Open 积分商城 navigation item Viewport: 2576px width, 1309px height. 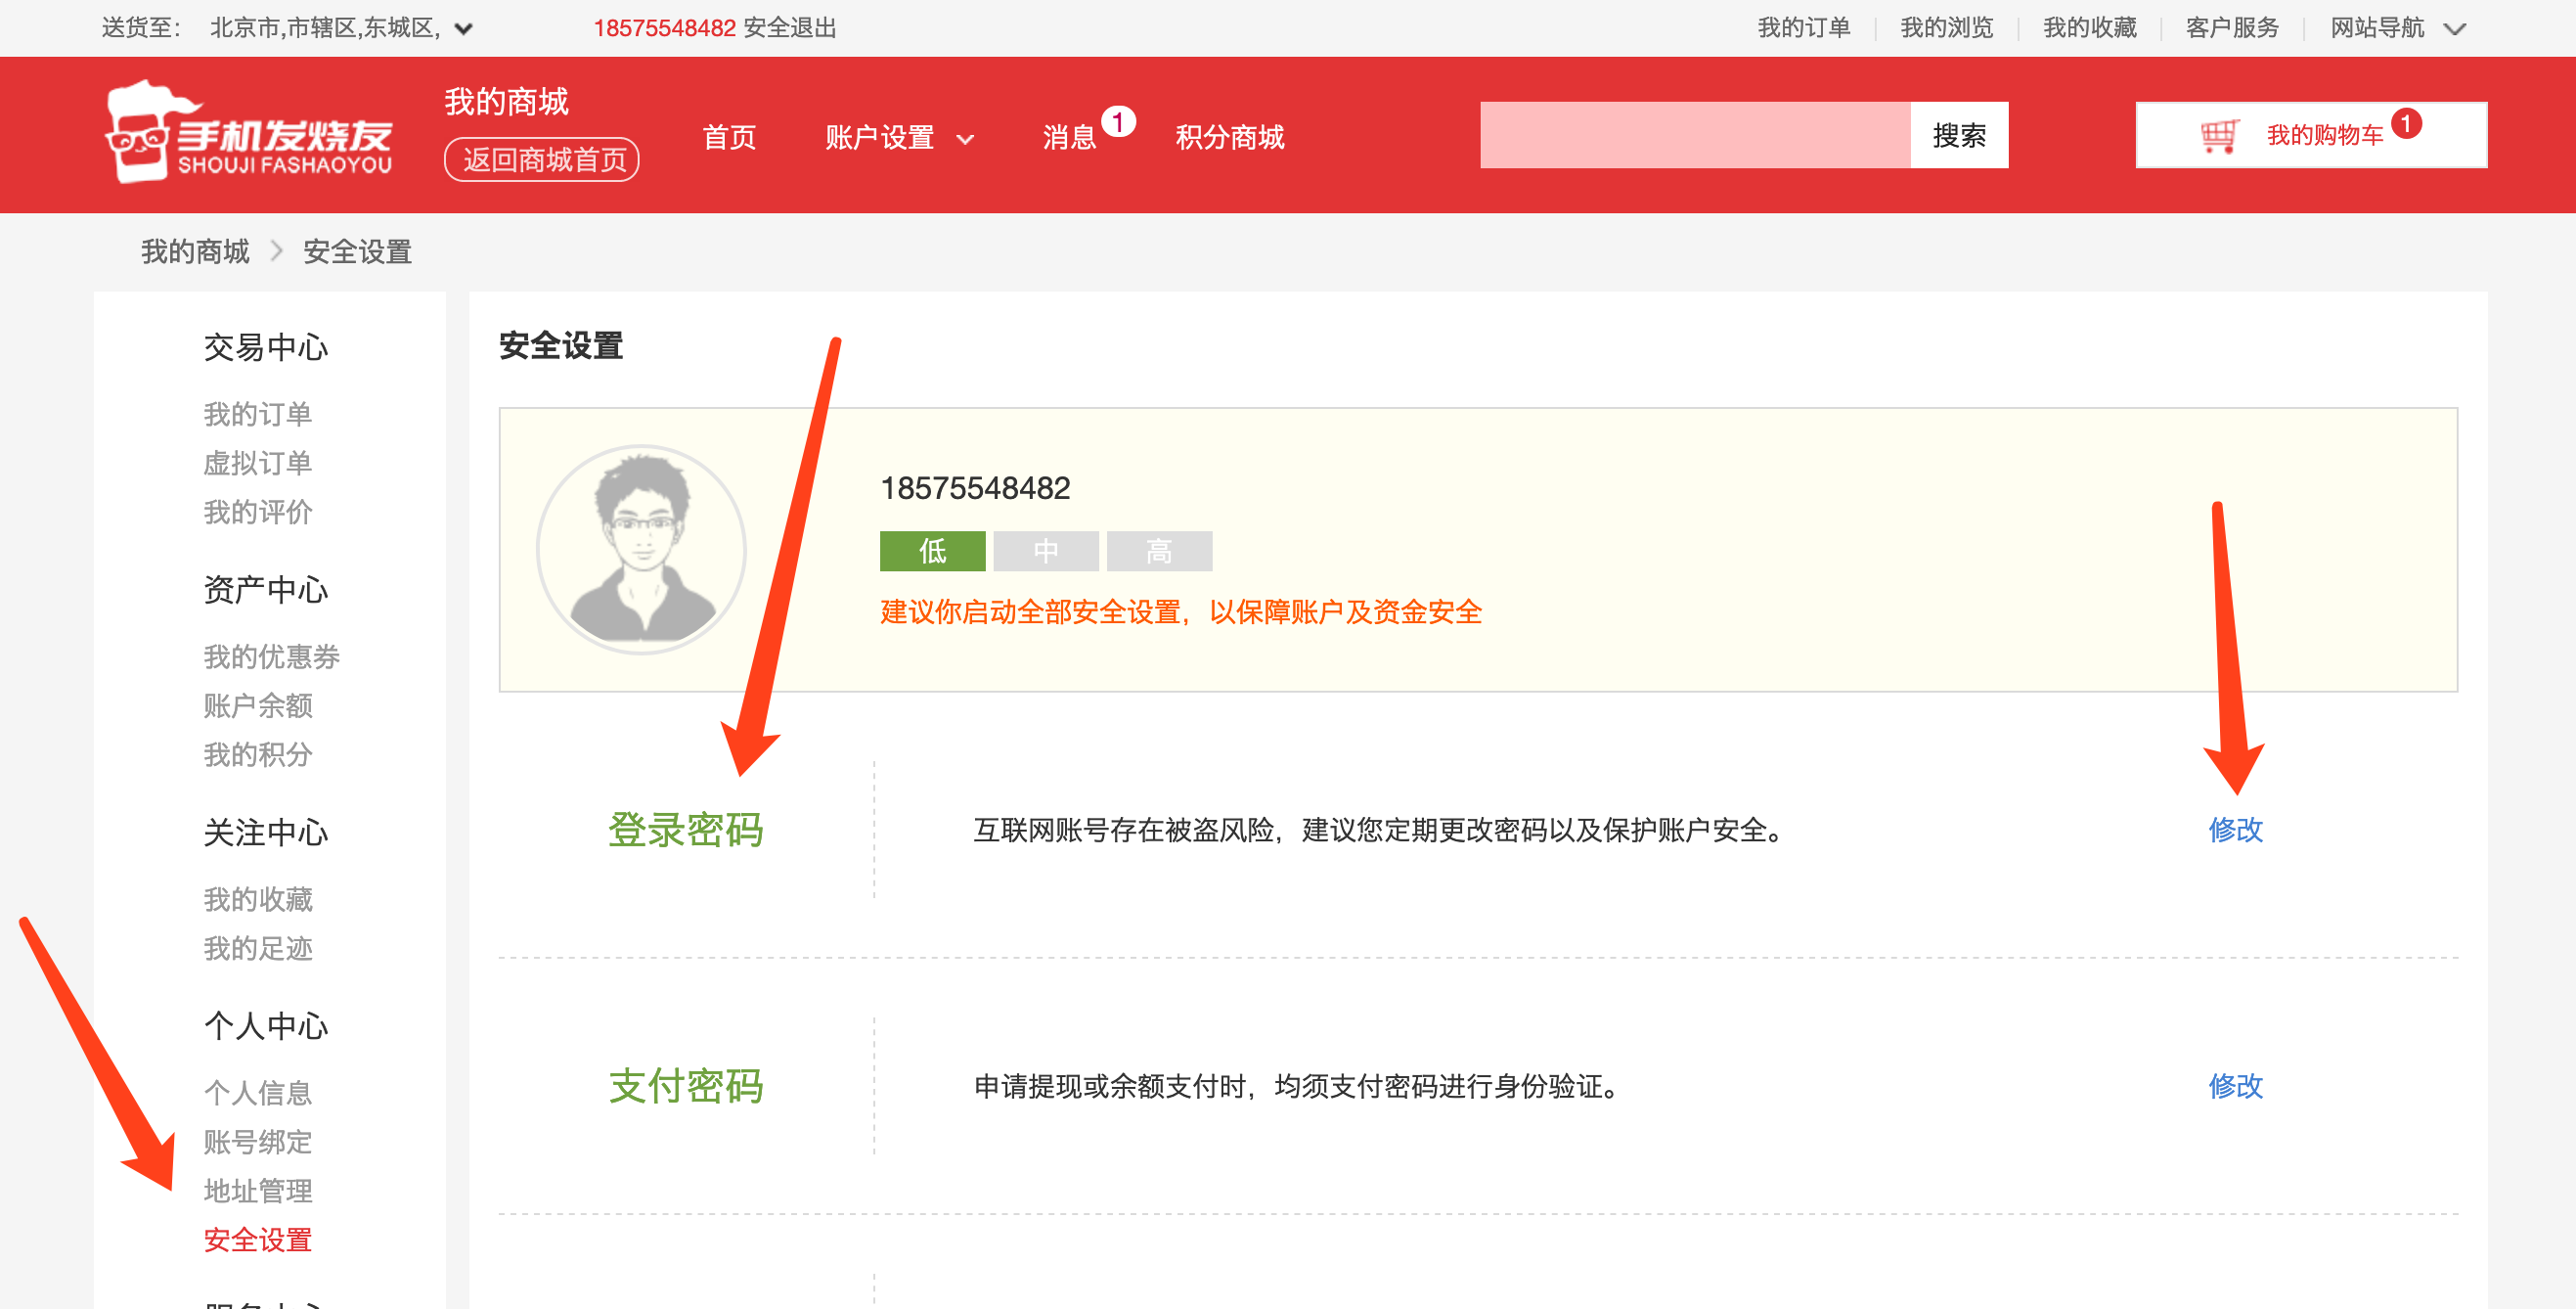1229,137
